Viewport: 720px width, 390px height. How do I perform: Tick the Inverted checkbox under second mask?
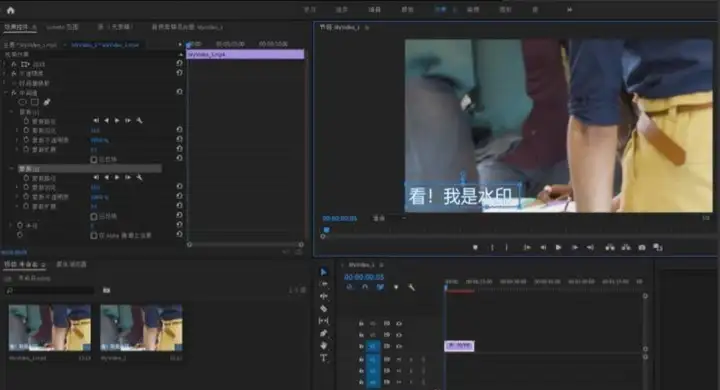tap(94, 216)
